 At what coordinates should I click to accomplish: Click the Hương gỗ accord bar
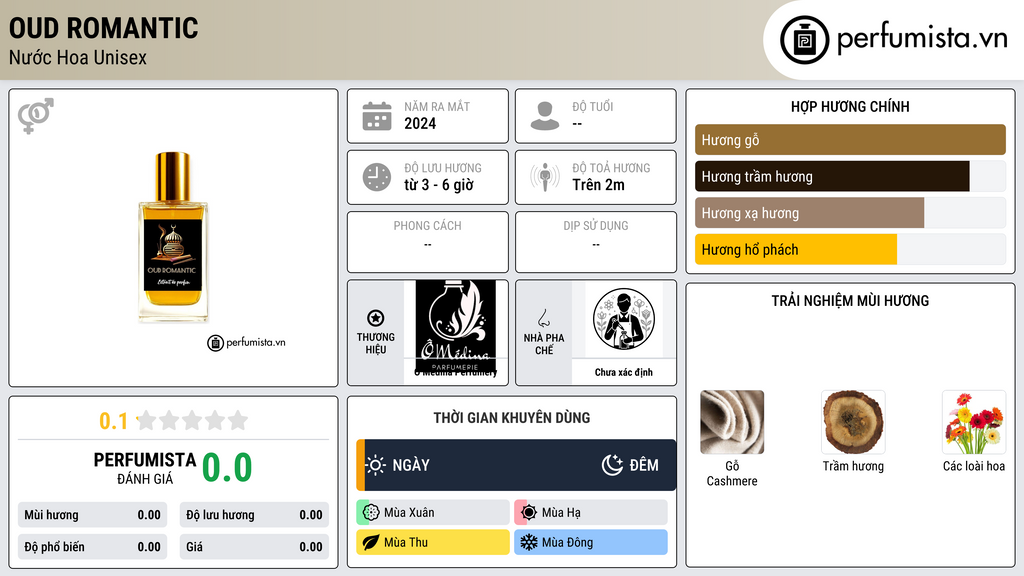pyautogui.click(x=850, y=140)
